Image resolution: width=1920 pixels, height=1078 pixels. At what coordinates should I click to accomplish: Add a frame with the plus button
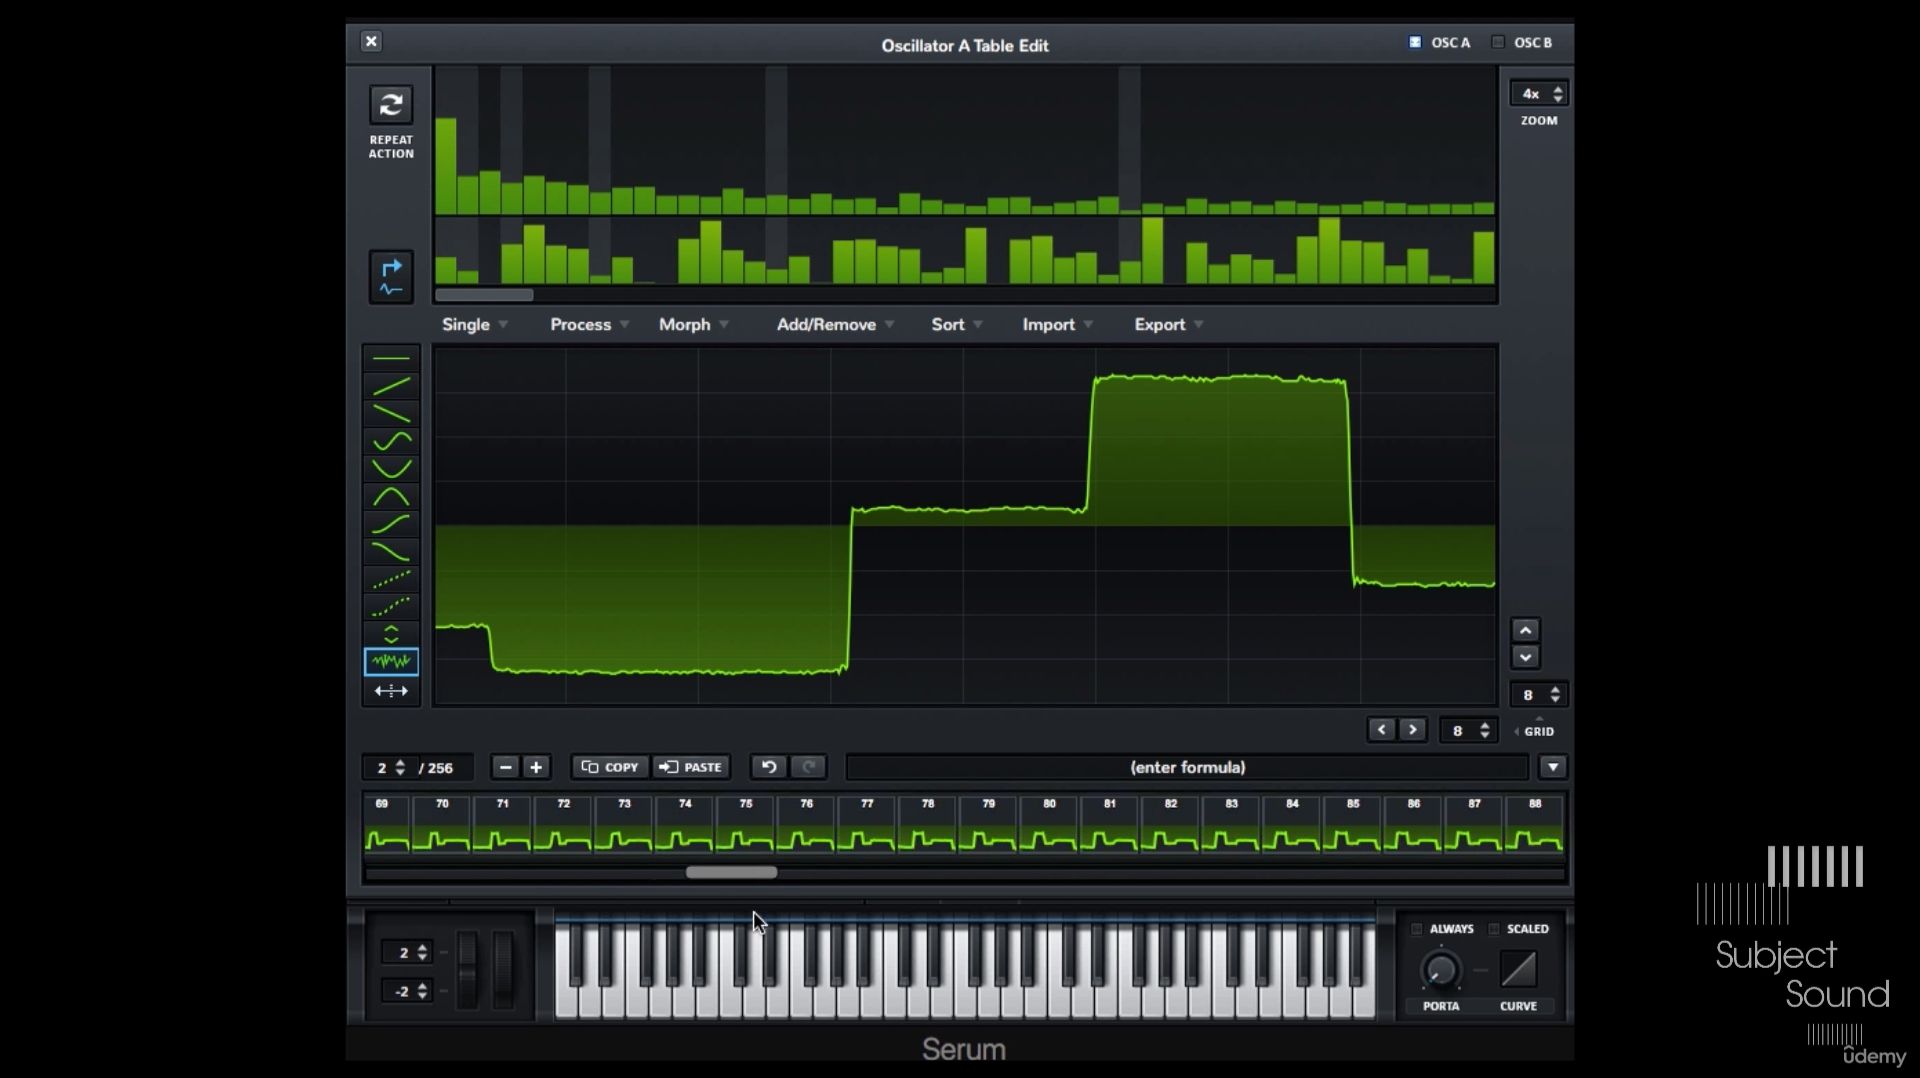[536, 767]
